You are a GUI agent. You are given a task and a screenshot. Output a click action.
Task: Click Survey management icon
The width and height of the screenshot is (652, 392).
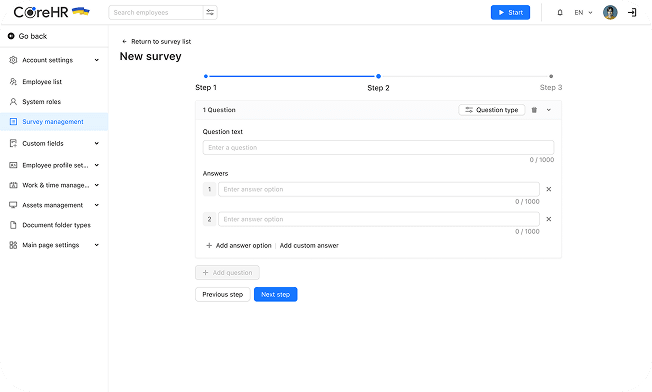pyautogui.click(x=13, y=121)
